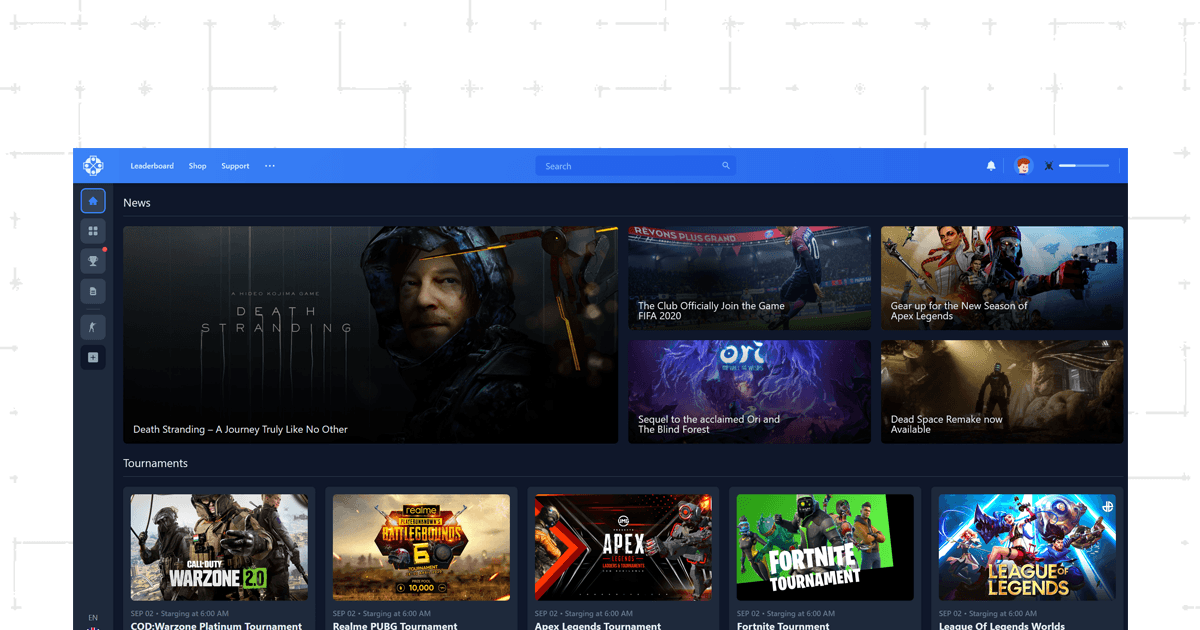Viewport: 1200px width, 630px height.
Task: Click the rank emblem beside progress bar
Action: pos(1049,166)
